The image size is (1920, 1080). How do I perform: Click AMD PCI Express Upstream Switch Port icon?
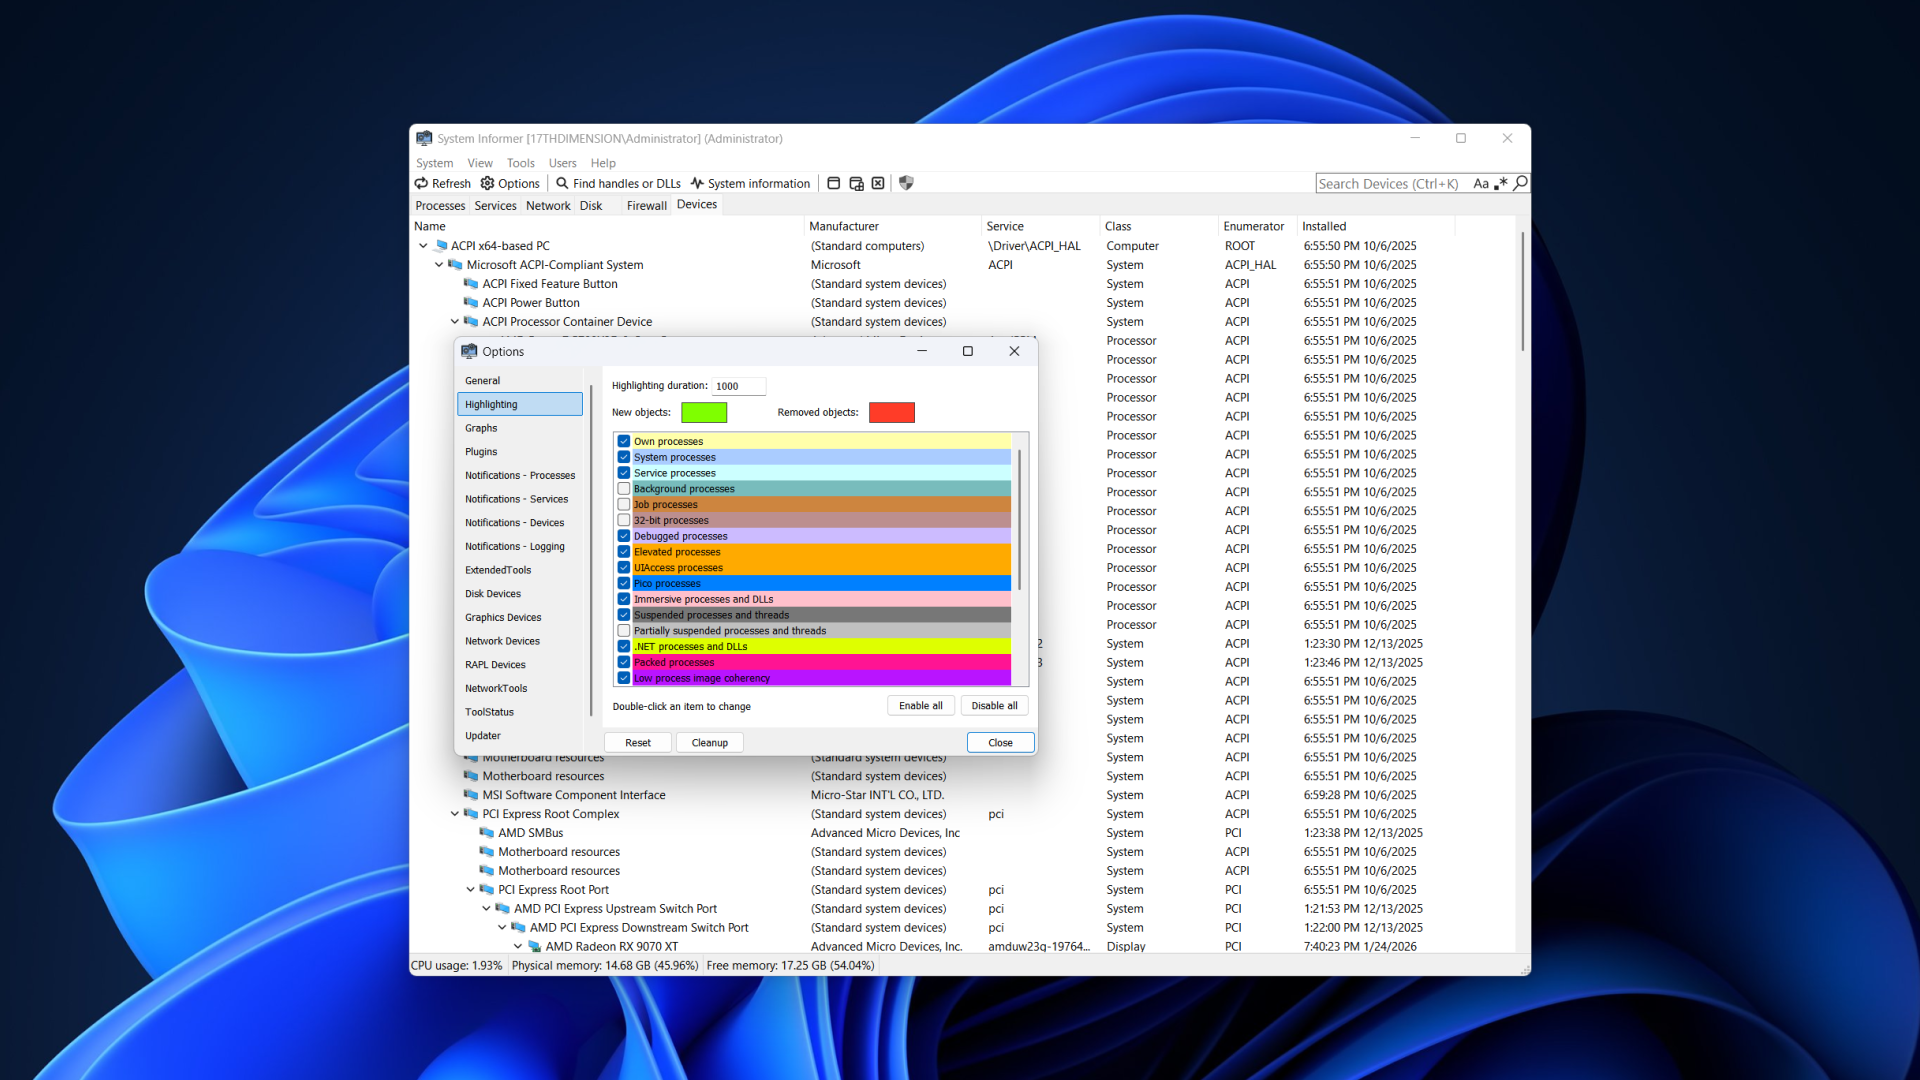(x=503, y=909)
